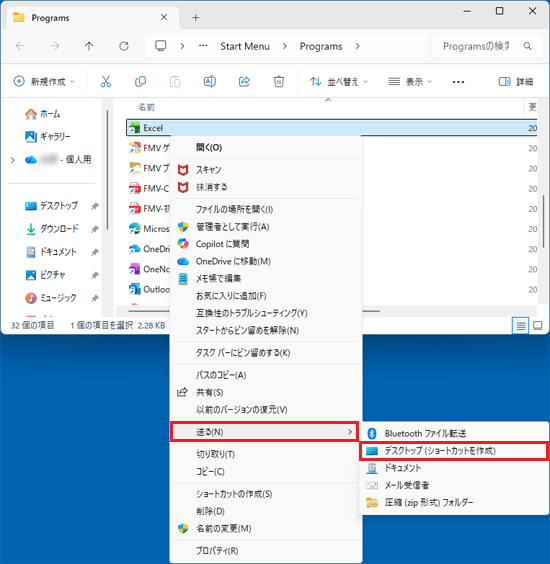Viewport: 550px width, 564px height.
Task: Open ドキュメント in quick access
Action: coord(51,252)
